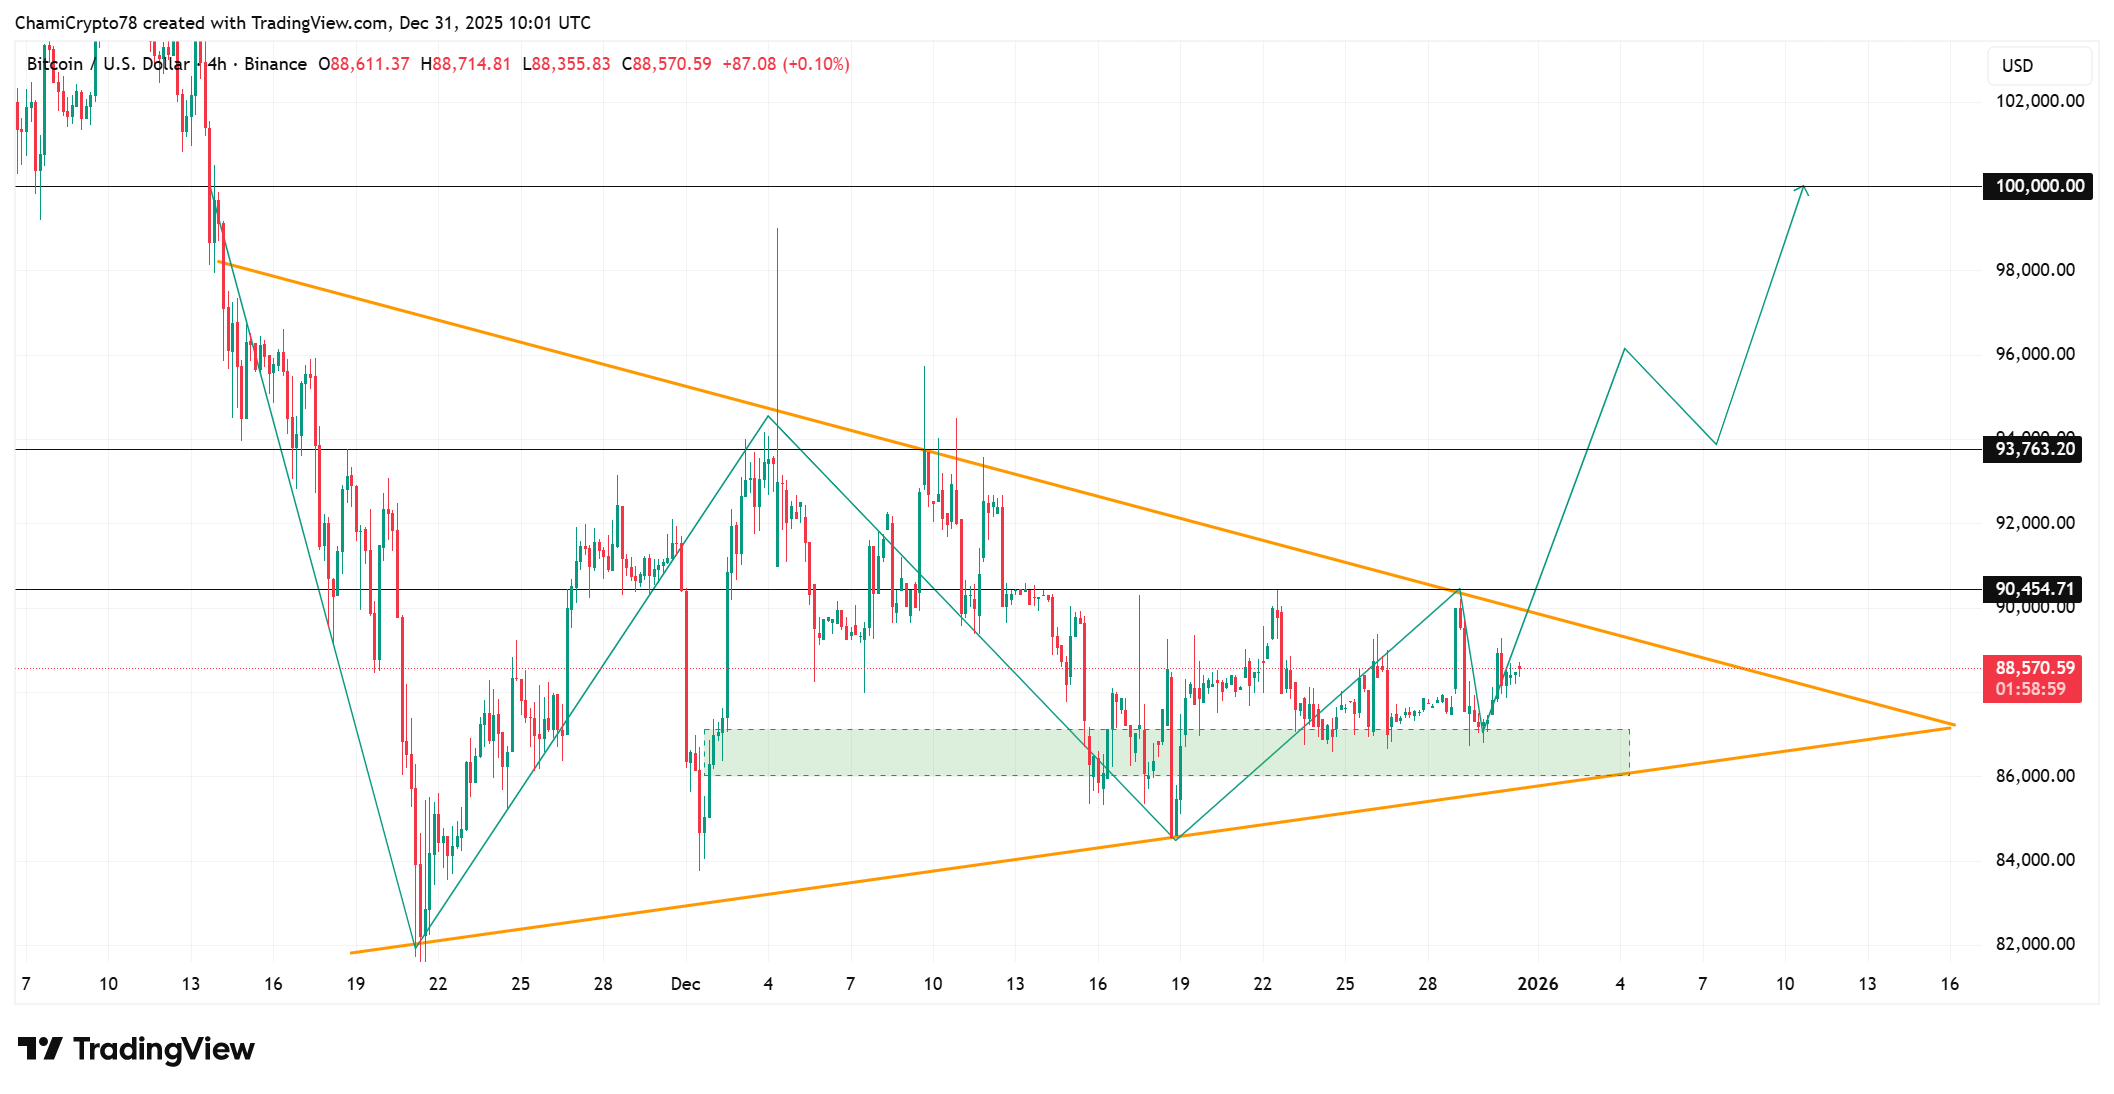The width and height of the screenshot is (2114, 1094).
Task: Click the +0.10% change percentage
Action: [815, 63]
